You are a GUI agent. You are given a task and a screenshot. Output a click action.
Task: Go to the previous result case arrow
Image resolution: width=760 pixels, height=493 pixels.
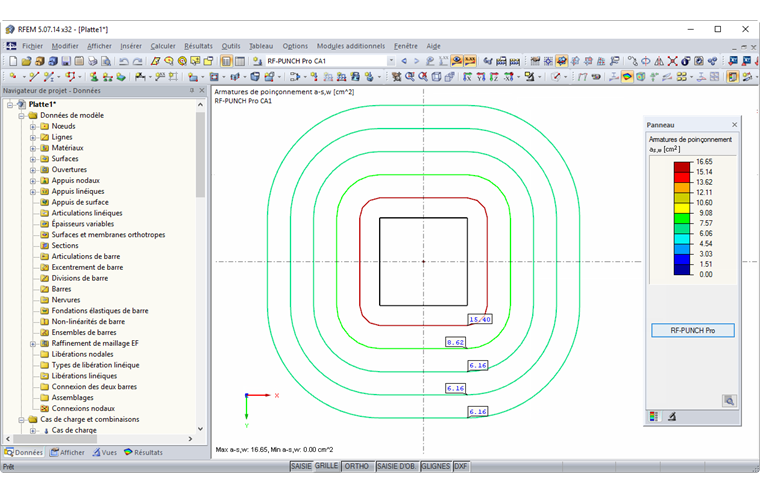point(404,61)
